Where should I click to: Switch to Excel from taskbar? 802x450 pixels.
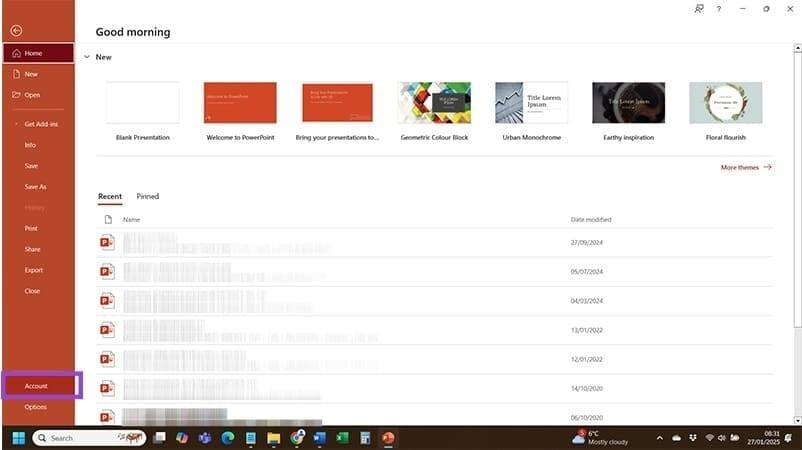[342, 438]
